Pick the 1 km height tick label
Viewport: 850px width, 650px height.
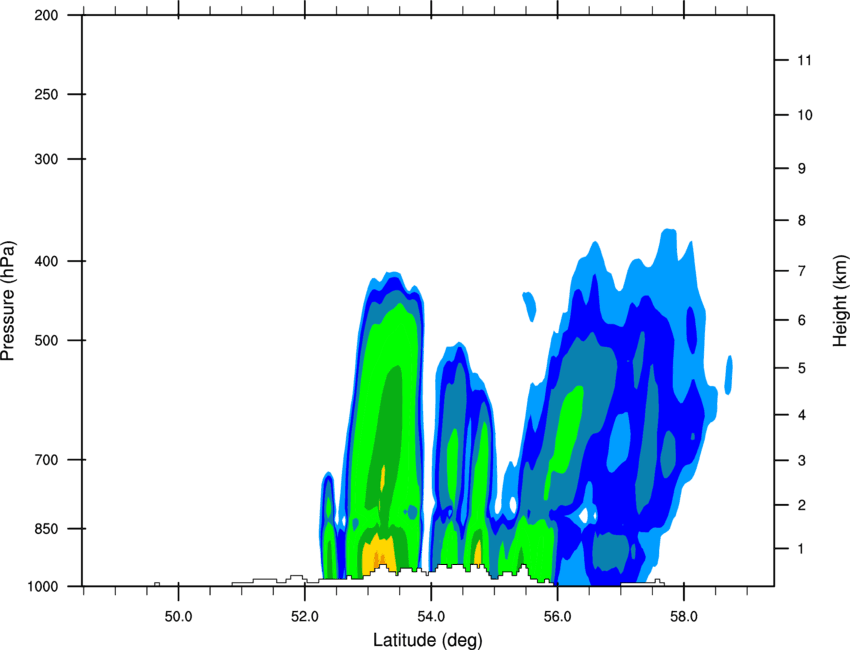(802, 549)
